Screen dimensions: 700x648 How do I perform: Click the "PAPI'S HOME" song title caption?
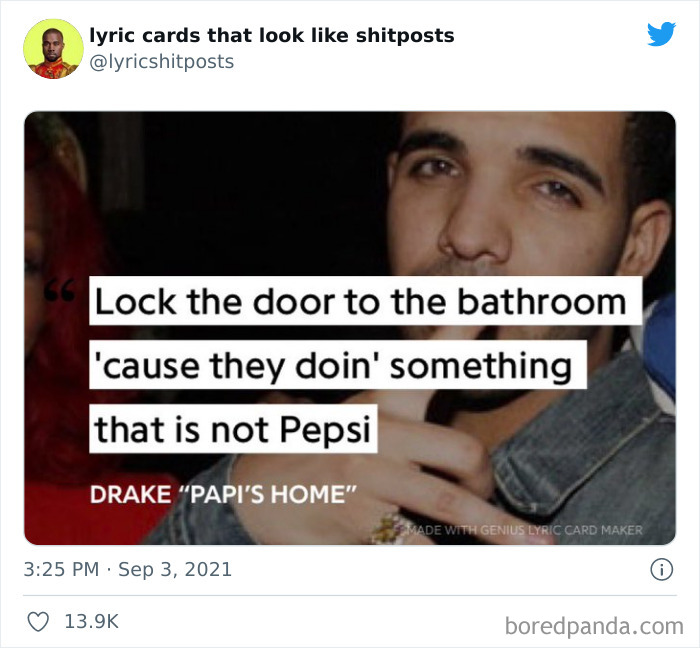pos(269,494)
